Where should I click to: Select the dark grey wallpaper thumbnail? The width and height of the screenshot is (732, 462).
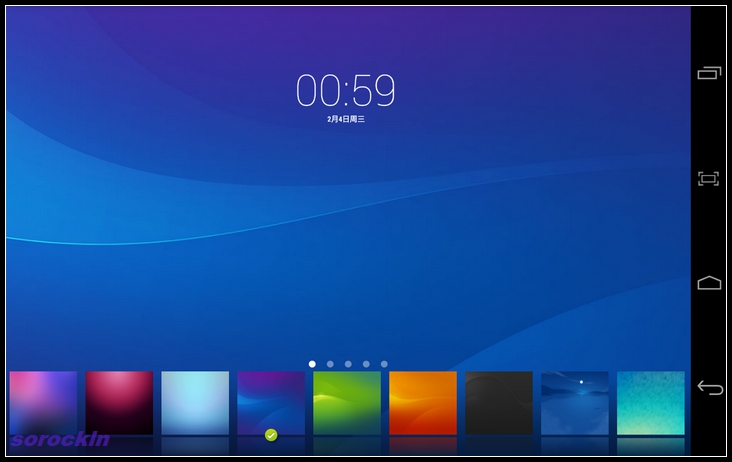499,403
